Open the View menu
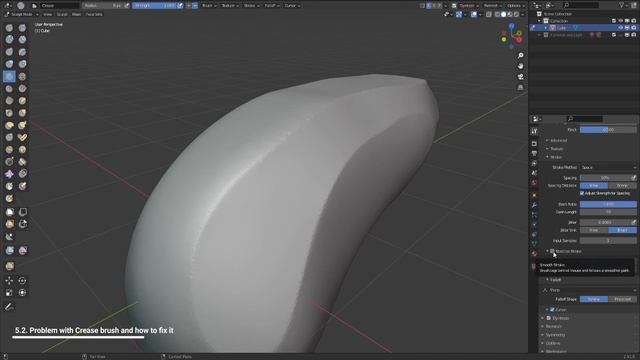Image resolution: width=640 pixels, height=360 pixels. pyautogui.click(x=48, y=14)
